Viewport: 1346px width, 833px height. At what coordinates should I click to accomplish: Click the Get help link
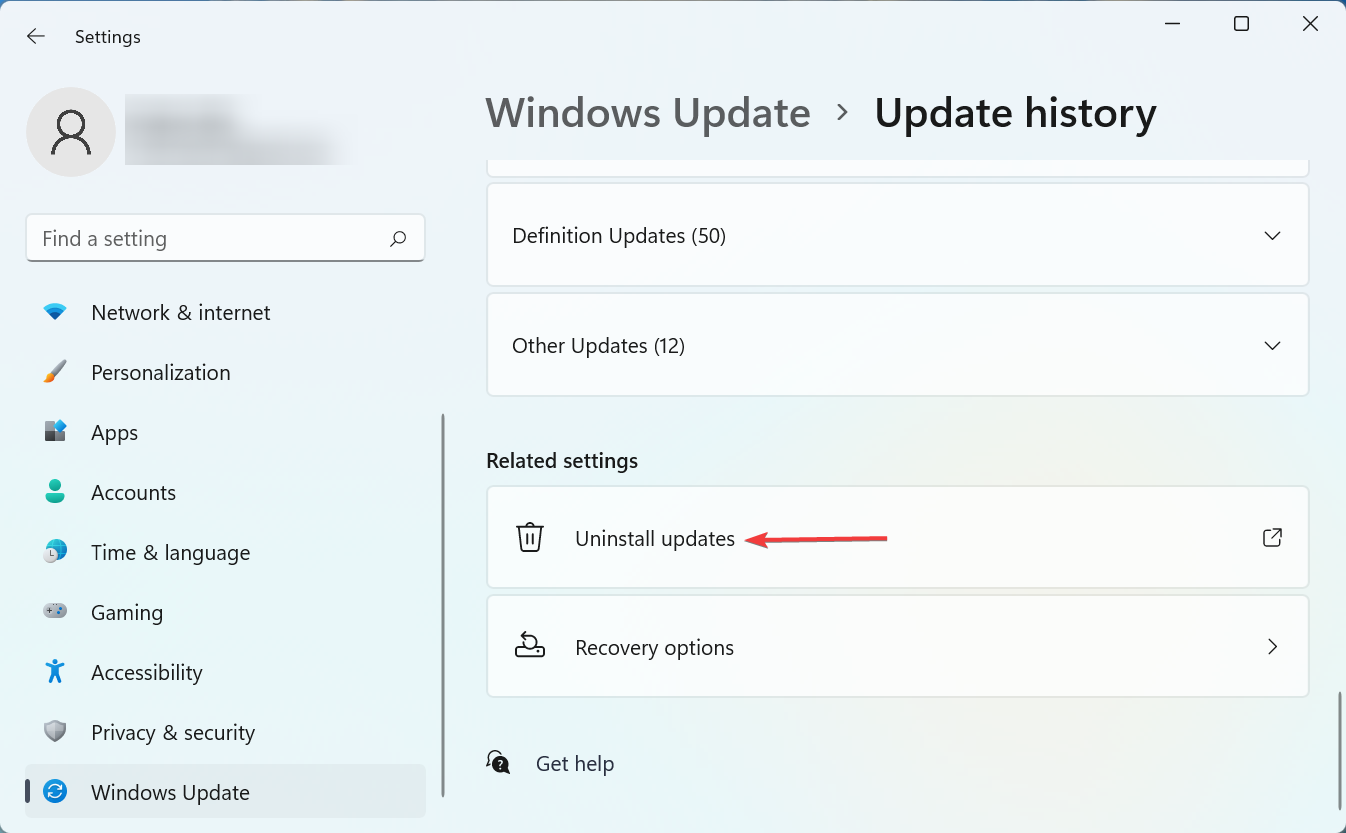coord(575,764)
